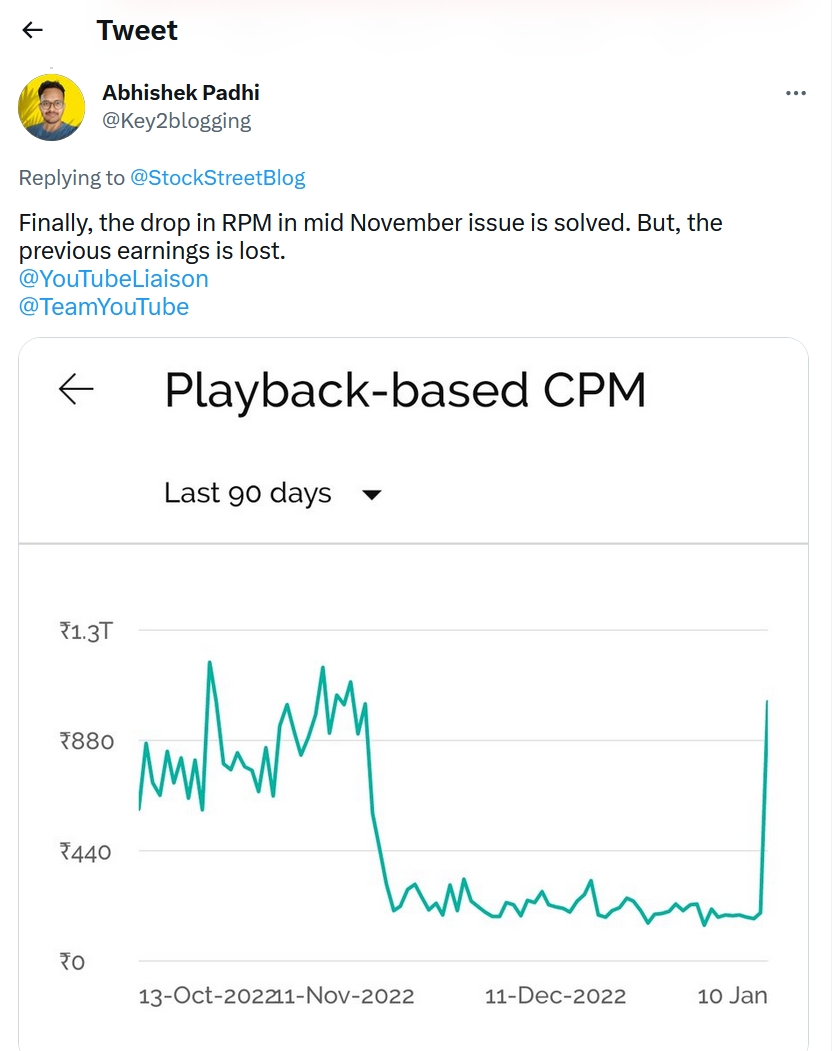Viewport: 832px width, 1051px height.
Task: Click the 11-Dec-2022 date label
Action: [x=555, y=995]
